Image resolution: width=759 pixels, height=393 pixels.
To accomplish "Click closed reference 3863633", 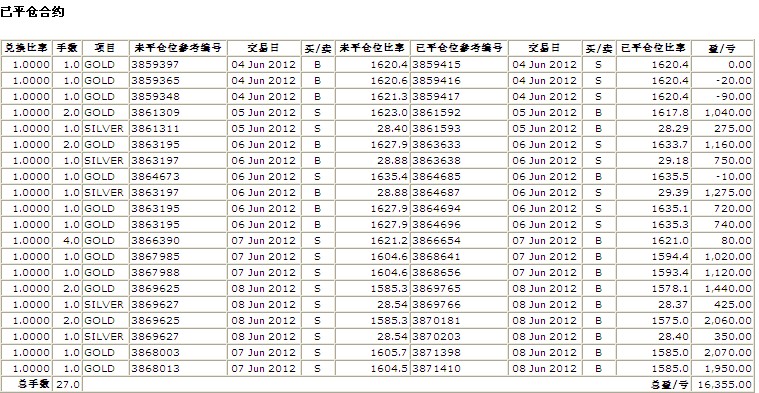I will coord(436,144).
